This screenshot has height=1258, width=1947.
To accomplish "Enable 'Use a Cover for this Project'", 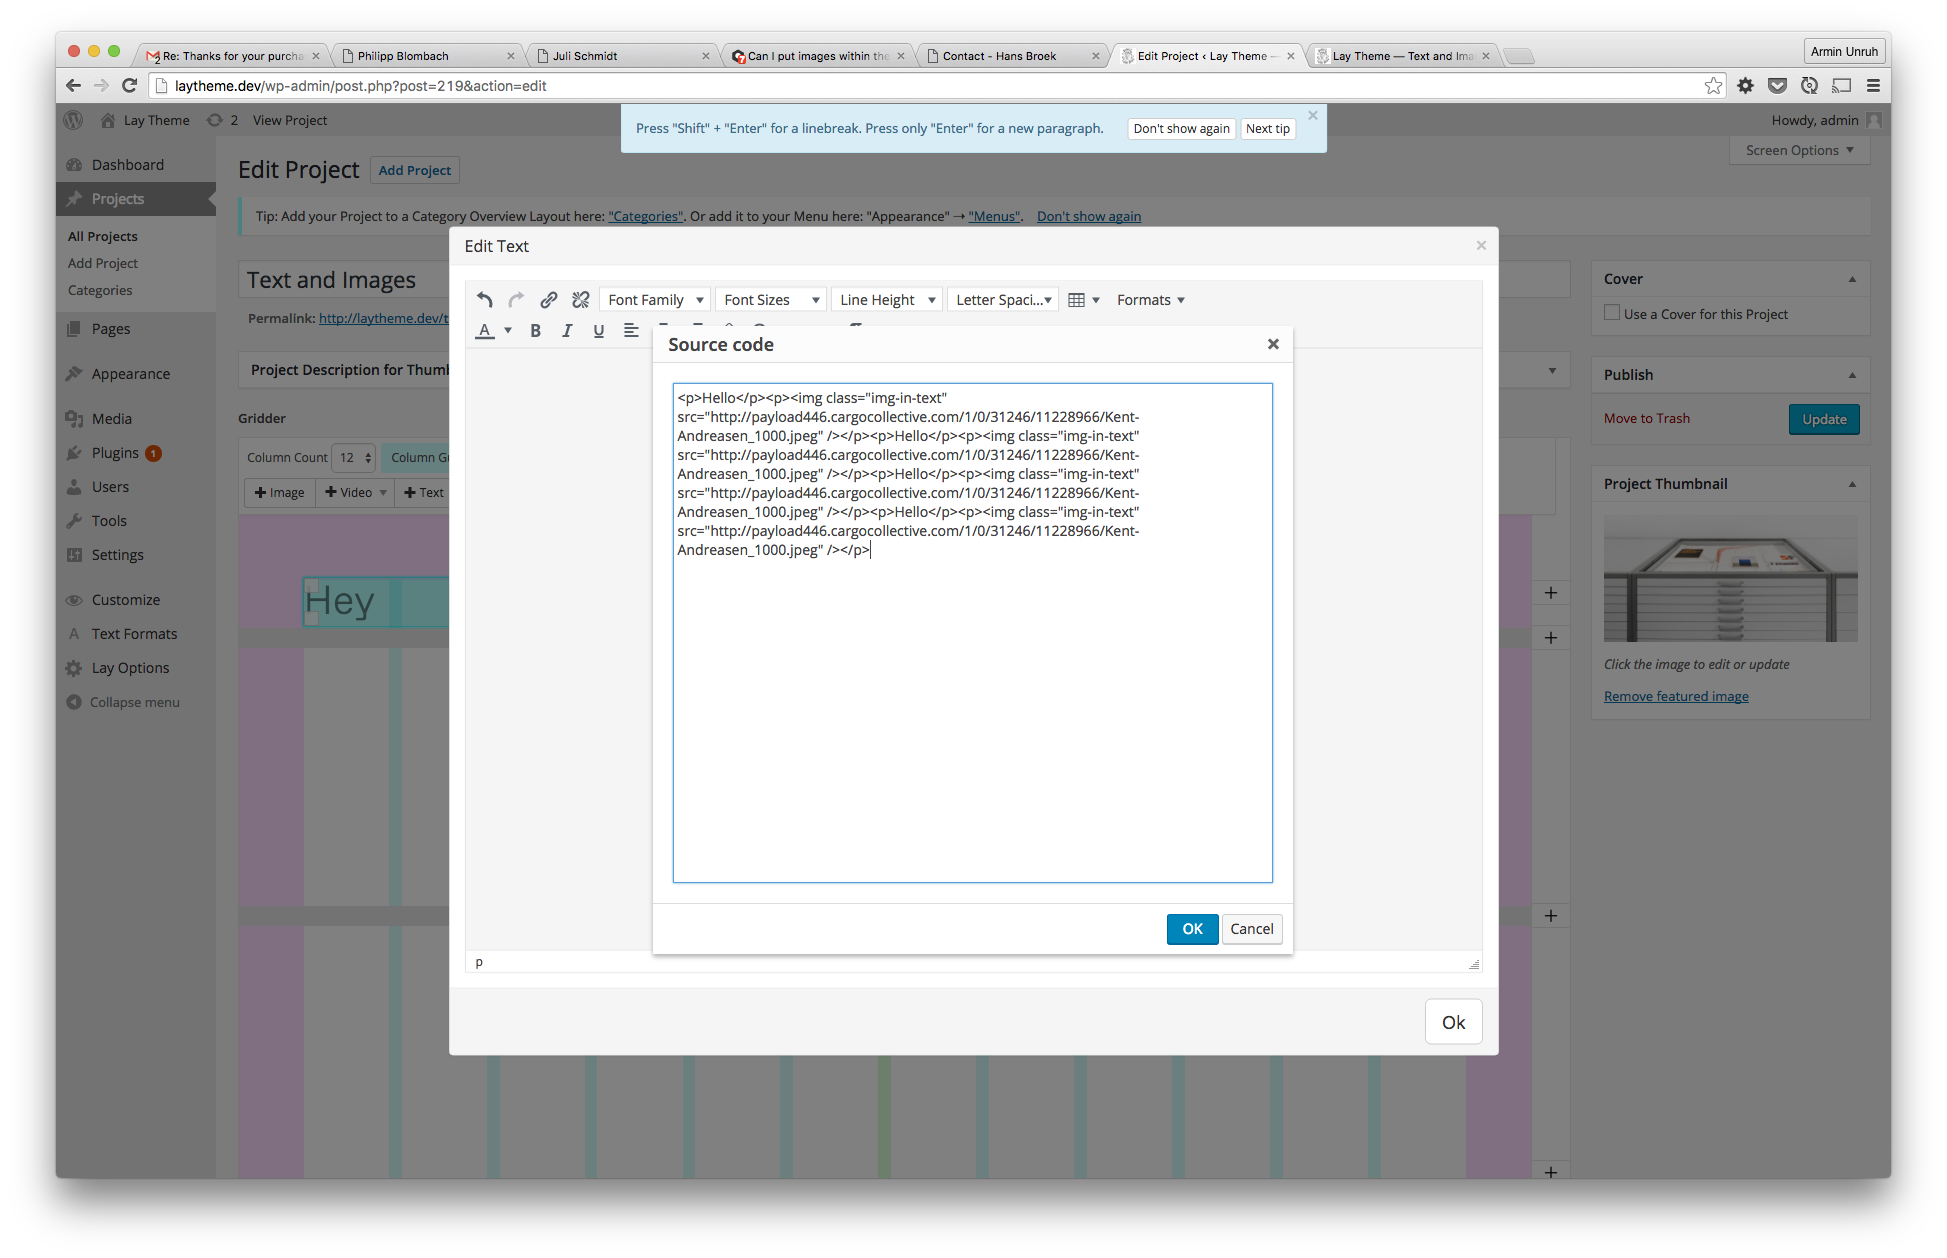I will 1611,312.
